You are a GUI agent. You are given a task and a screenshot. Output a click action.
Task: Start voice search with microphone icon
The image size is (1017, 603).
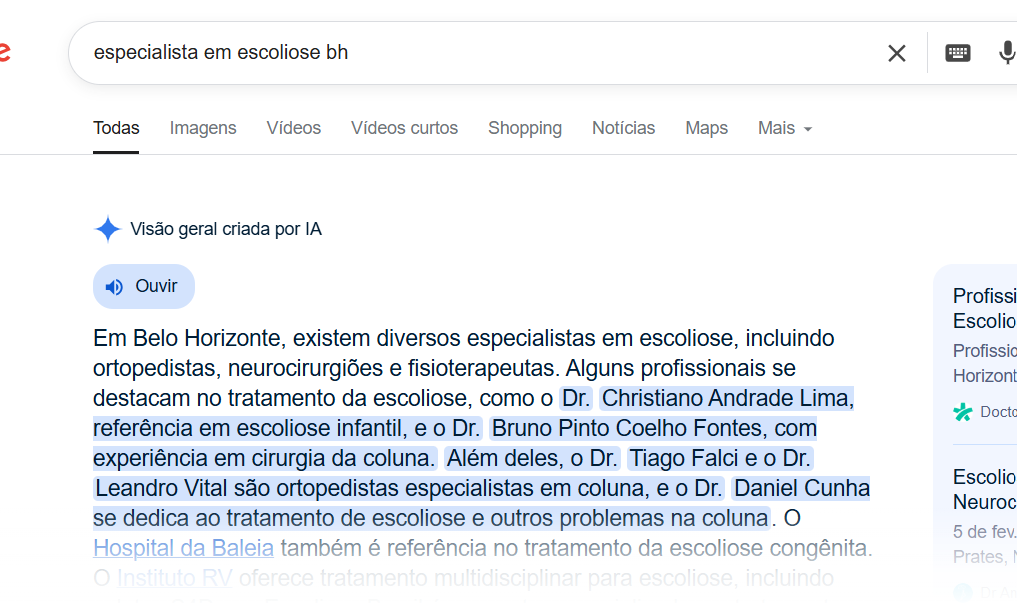(1007, 53)
